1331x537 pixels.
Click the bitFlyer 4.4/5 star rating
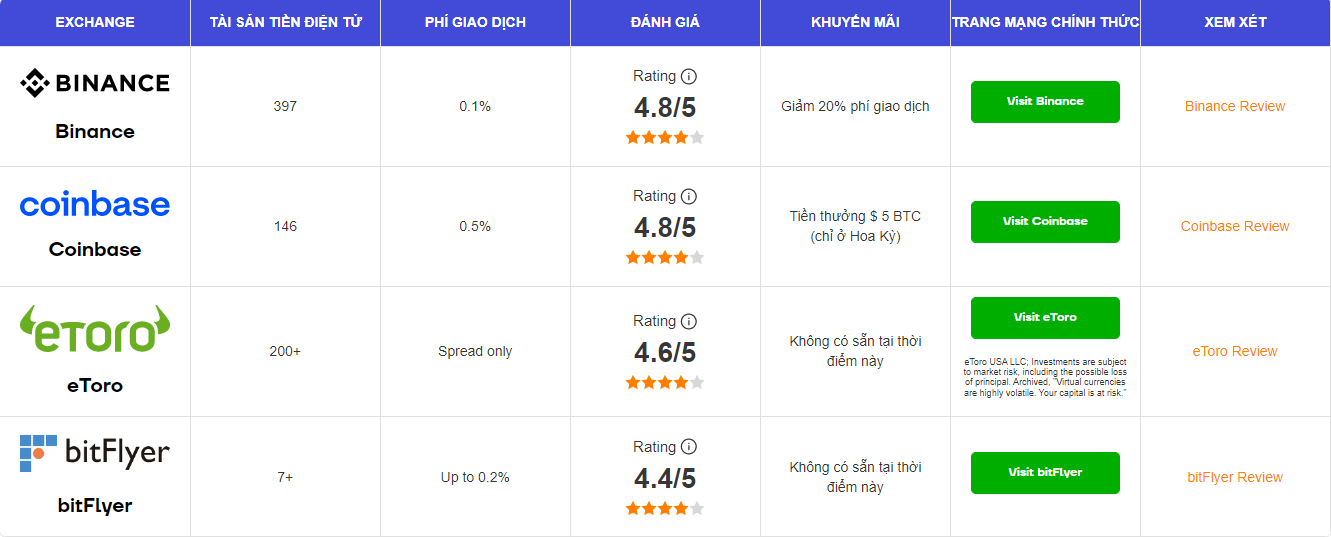pyautogui.click(x=665, y=509)
